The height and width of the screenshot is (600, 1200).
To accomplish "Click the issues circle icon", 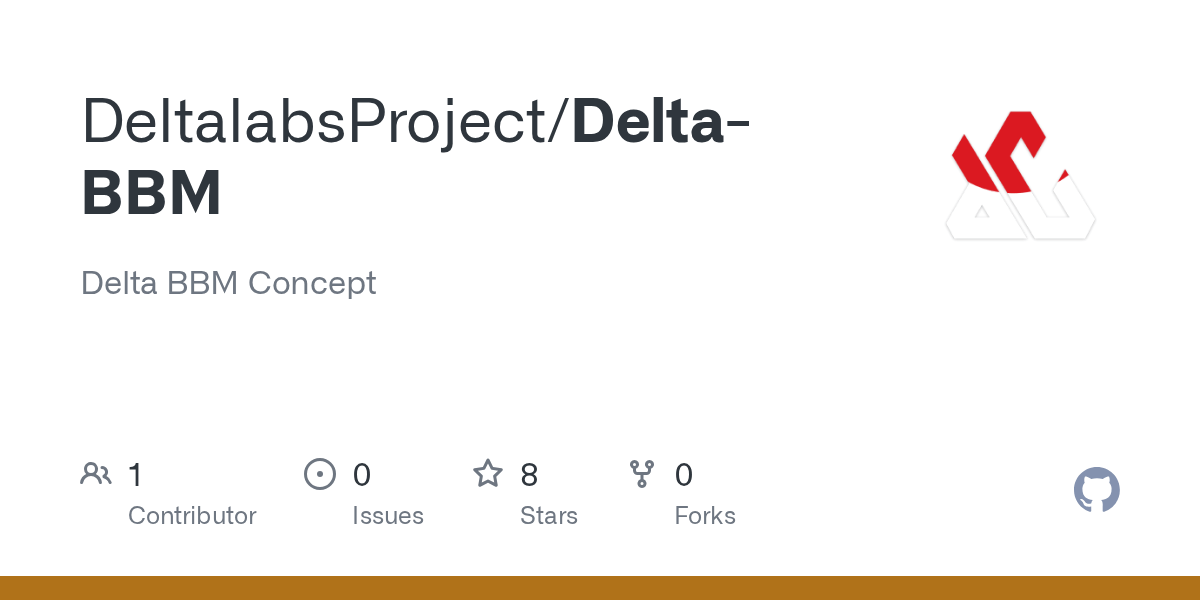I will coord(319,474).
